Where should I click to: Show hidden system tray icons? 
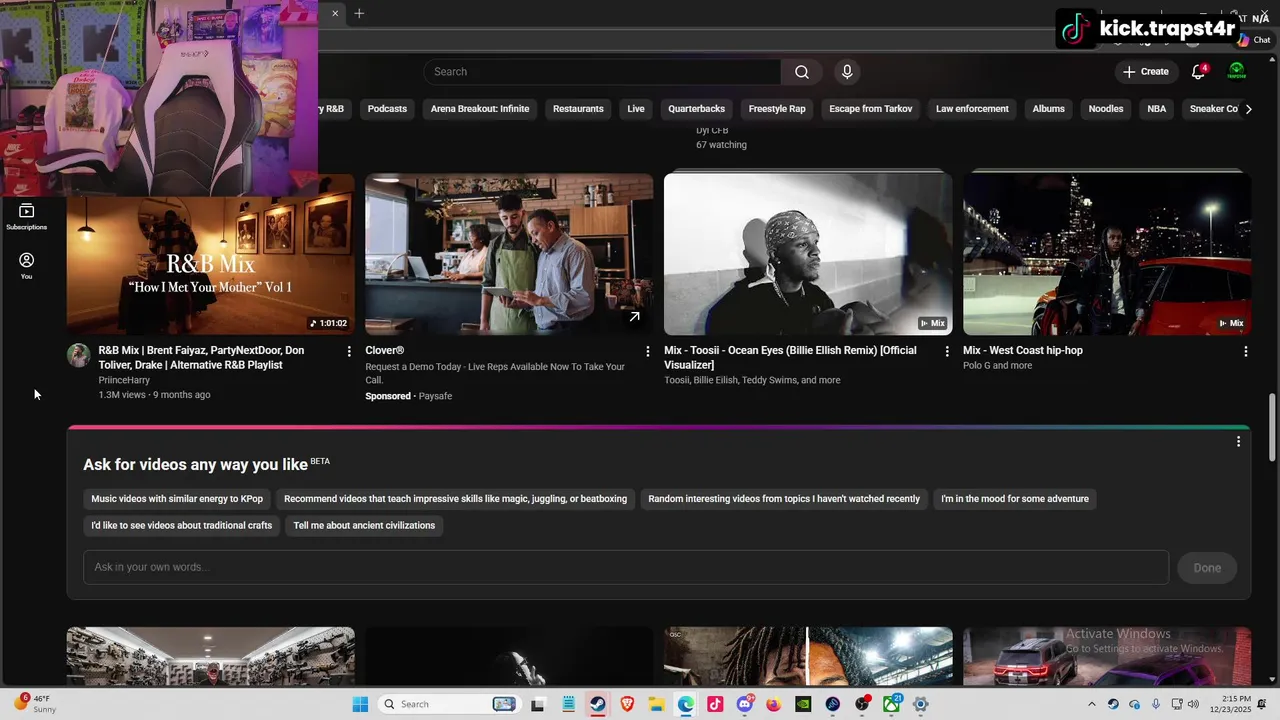pos(1091,704)
